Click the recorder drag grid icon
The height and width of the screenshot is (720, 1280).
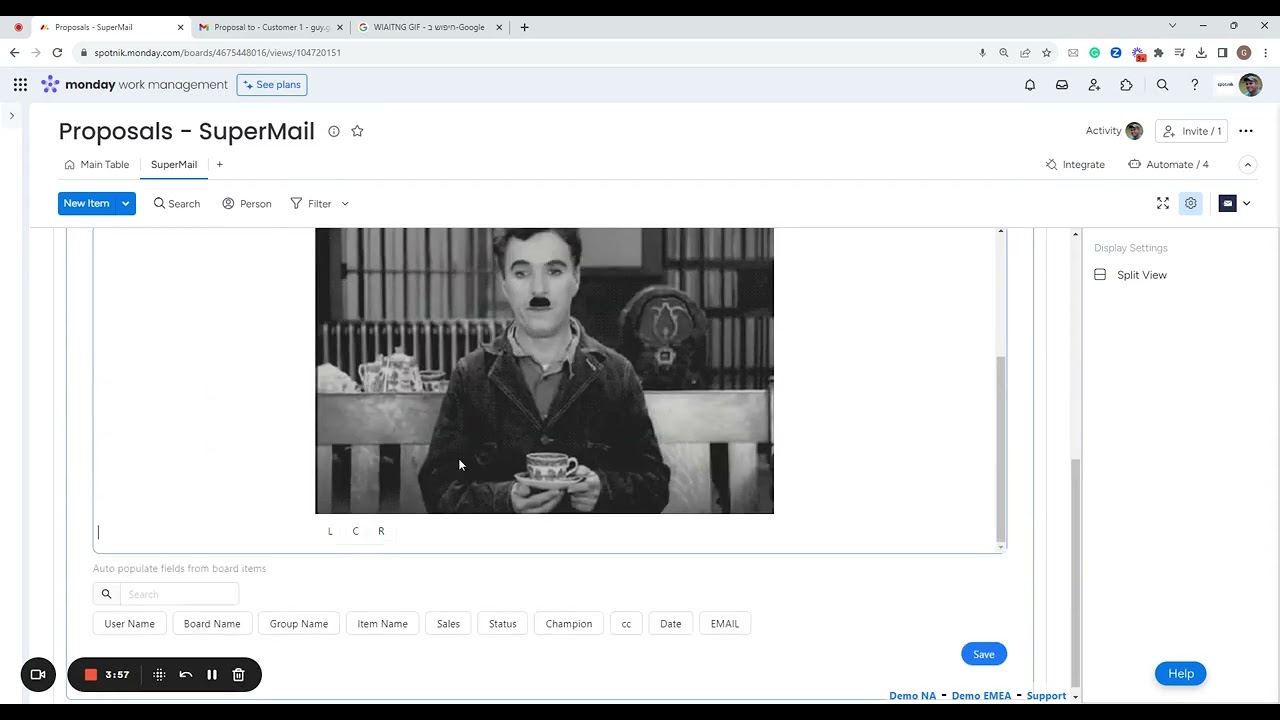(x=159, y=675)
